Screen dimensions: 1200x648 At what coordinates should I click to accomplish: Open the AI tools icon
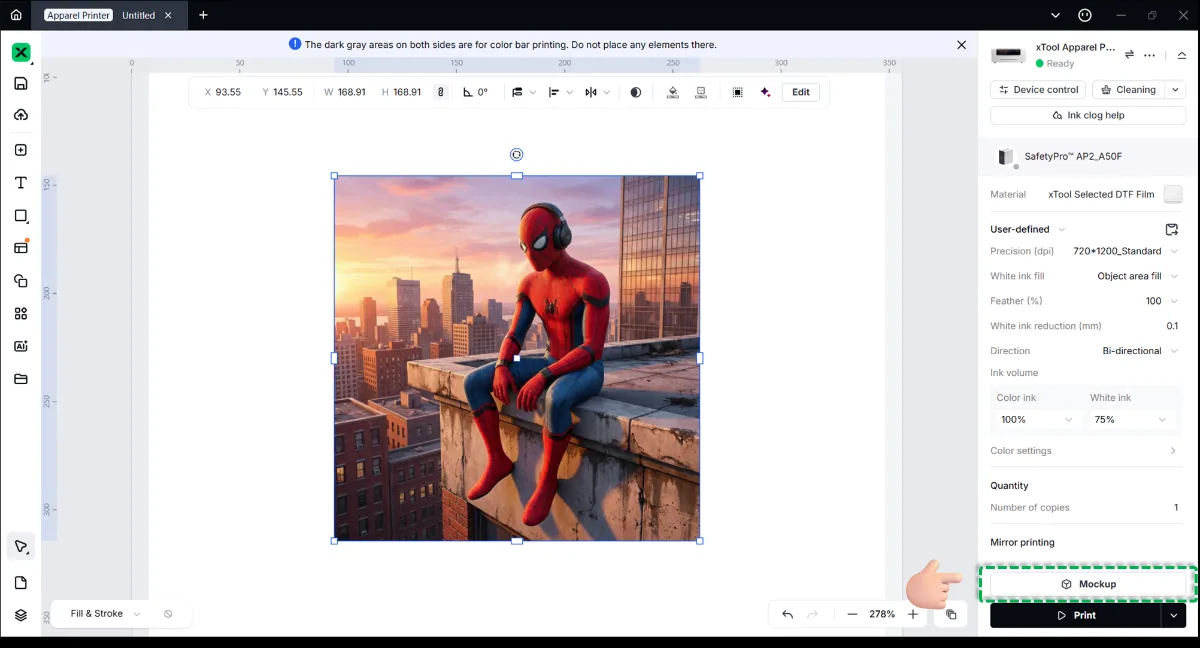pos(20,346)
